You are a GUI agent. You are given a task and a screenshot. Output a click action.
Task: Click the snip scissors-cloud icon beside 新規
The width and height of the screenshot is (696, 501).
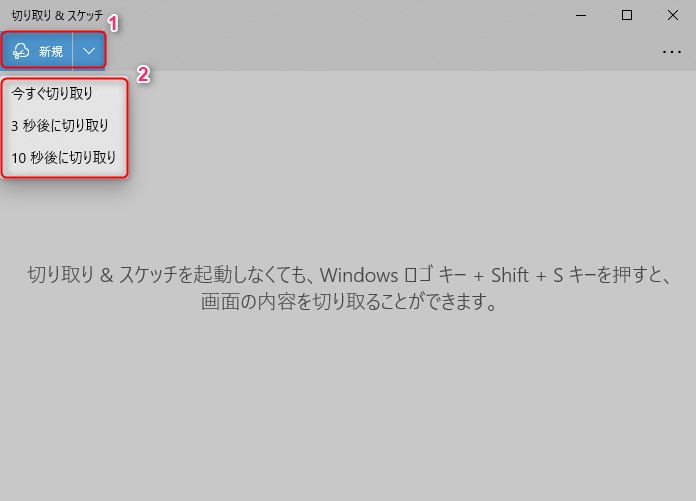point(21,51)
